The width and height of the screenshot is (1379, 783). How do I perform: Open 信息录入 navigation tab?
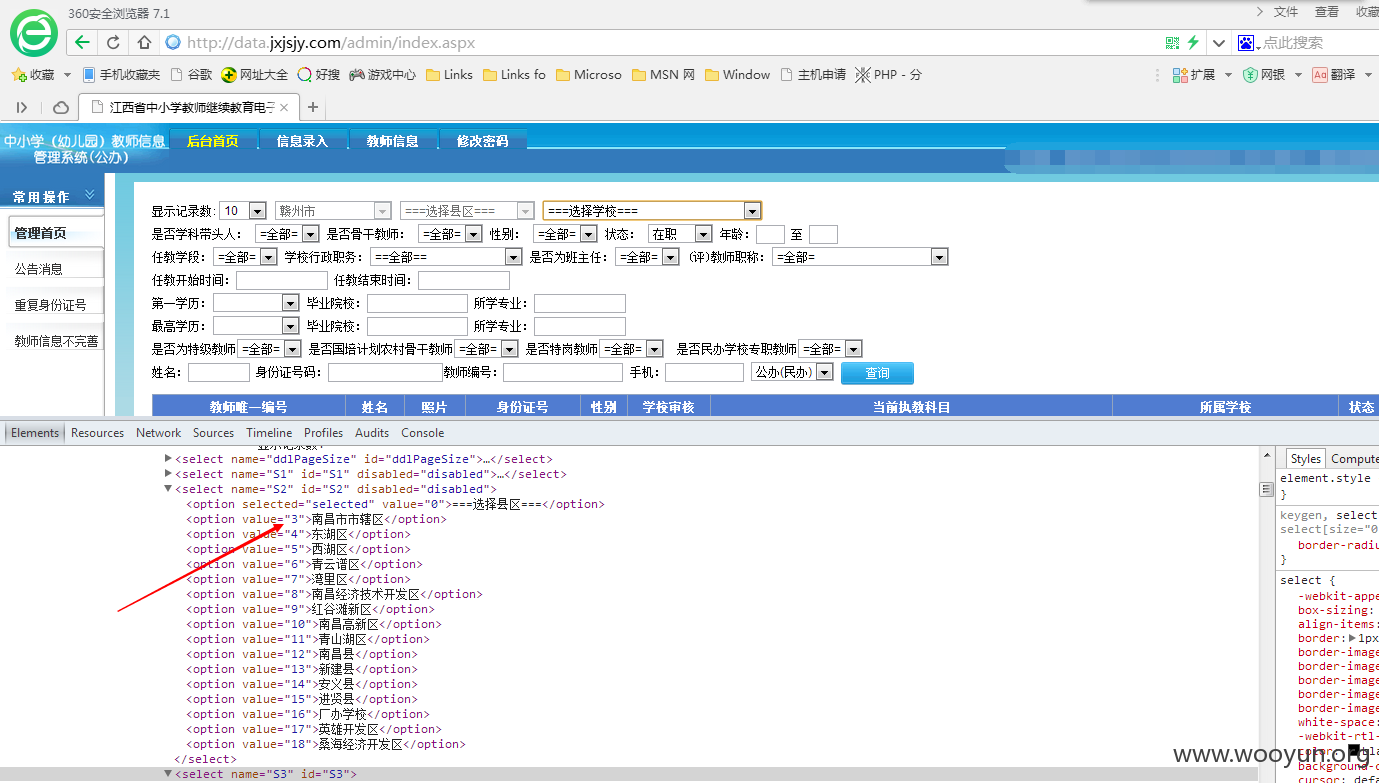(x=302, y=141)
